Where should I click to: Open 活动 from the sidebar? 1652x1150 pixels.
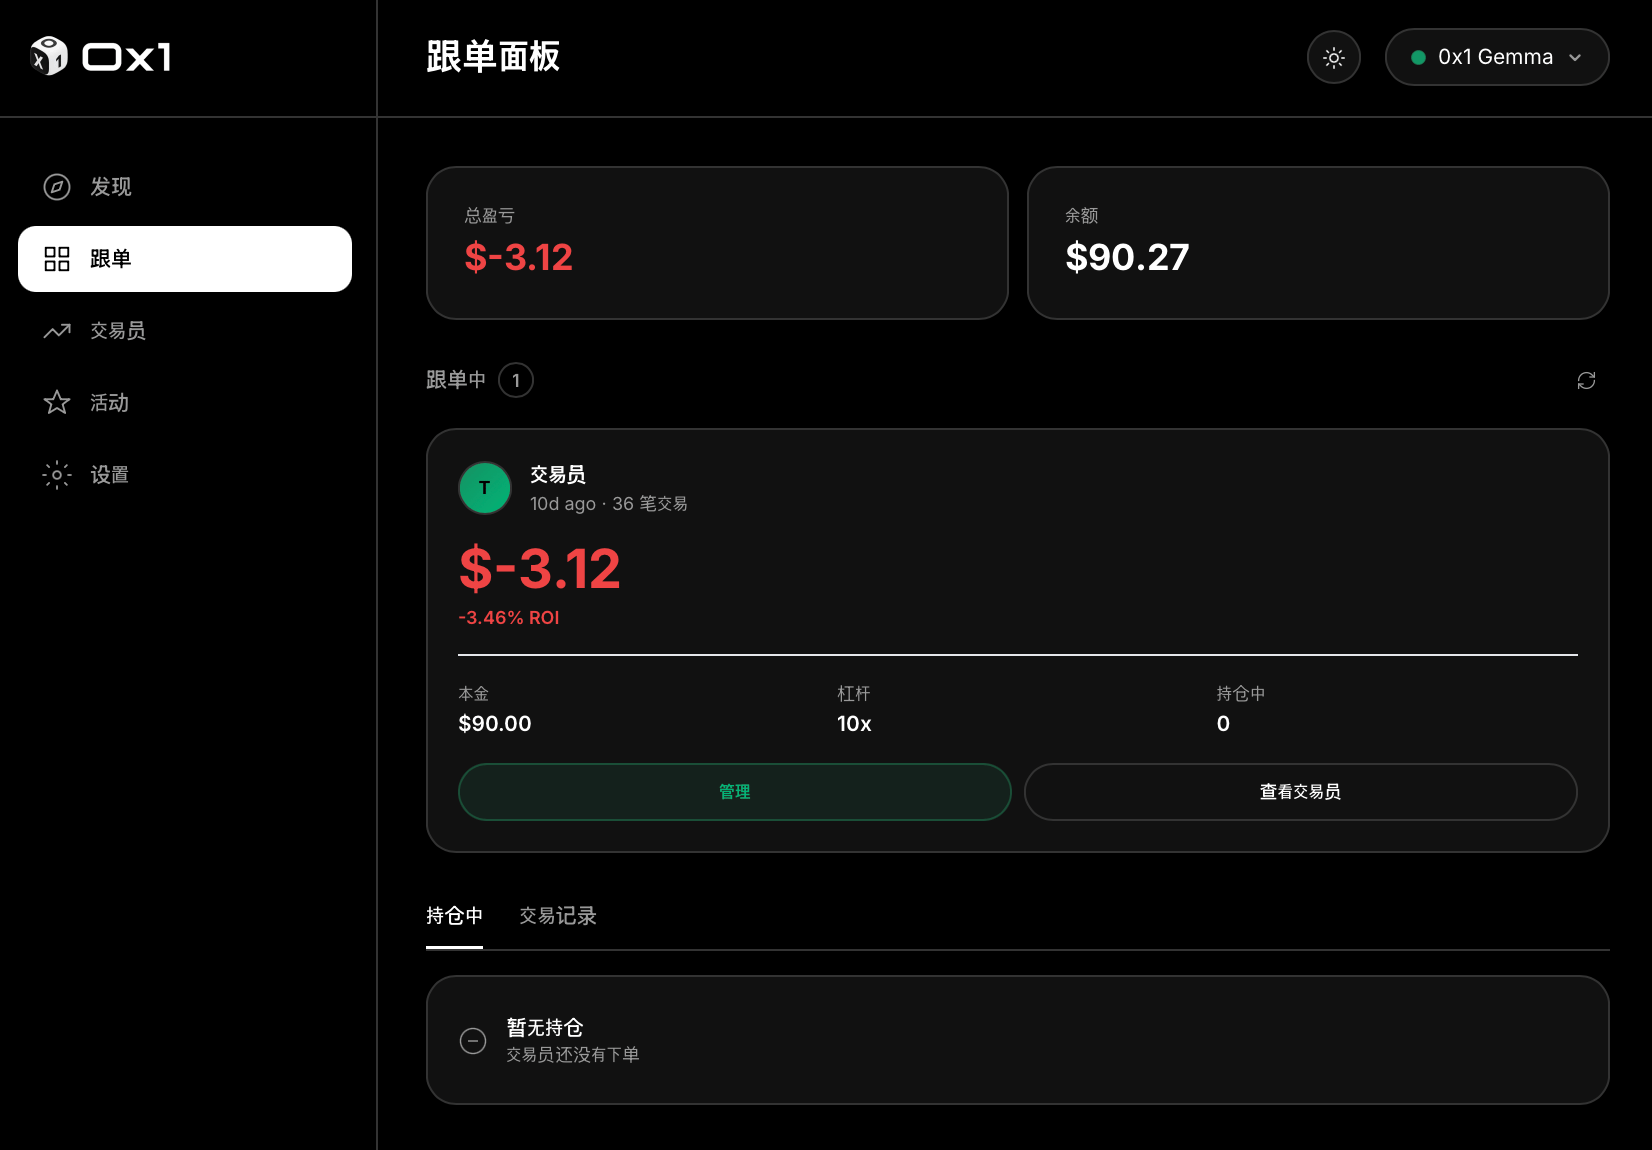(185, 403)
